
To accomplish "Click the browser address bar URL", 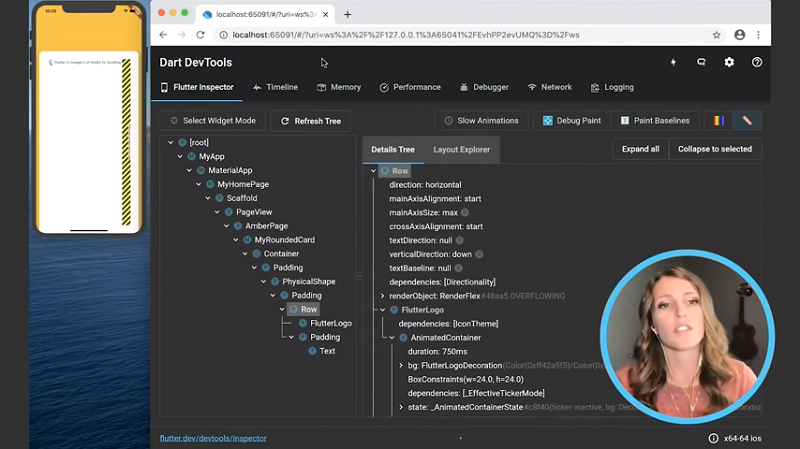I will [406, 35].
